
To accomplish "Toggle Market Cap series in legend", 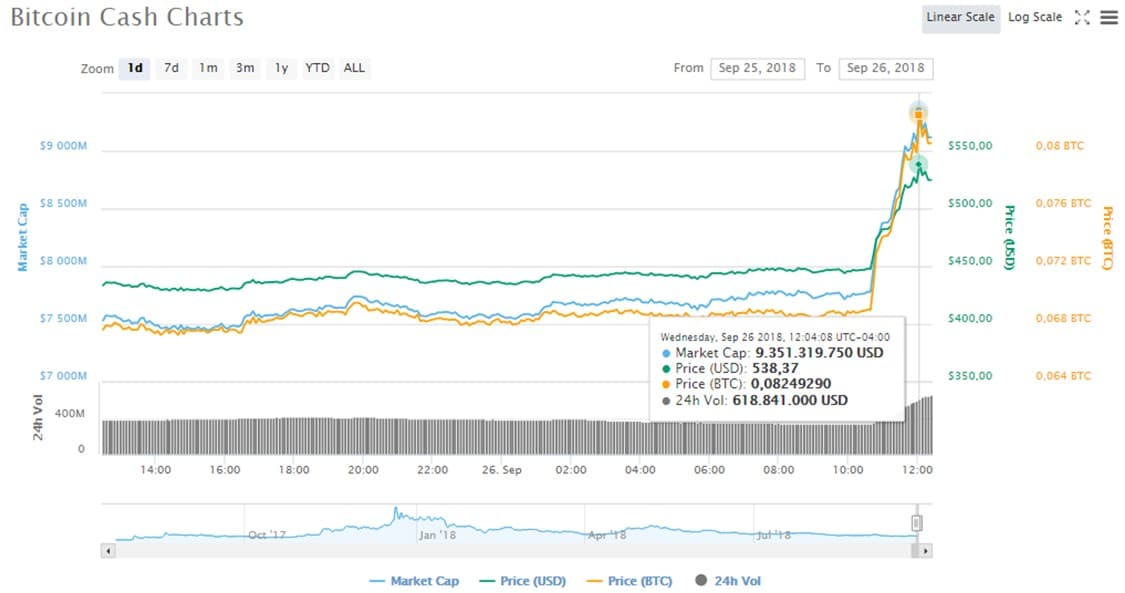I will click(x=414, y=581).
